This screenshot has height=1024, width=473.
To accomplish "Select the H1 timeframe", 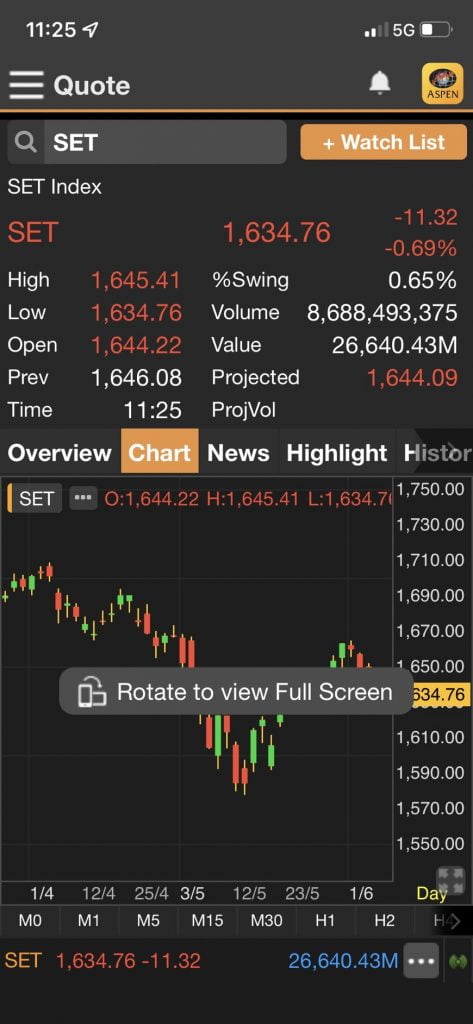I will click(325, 920).
